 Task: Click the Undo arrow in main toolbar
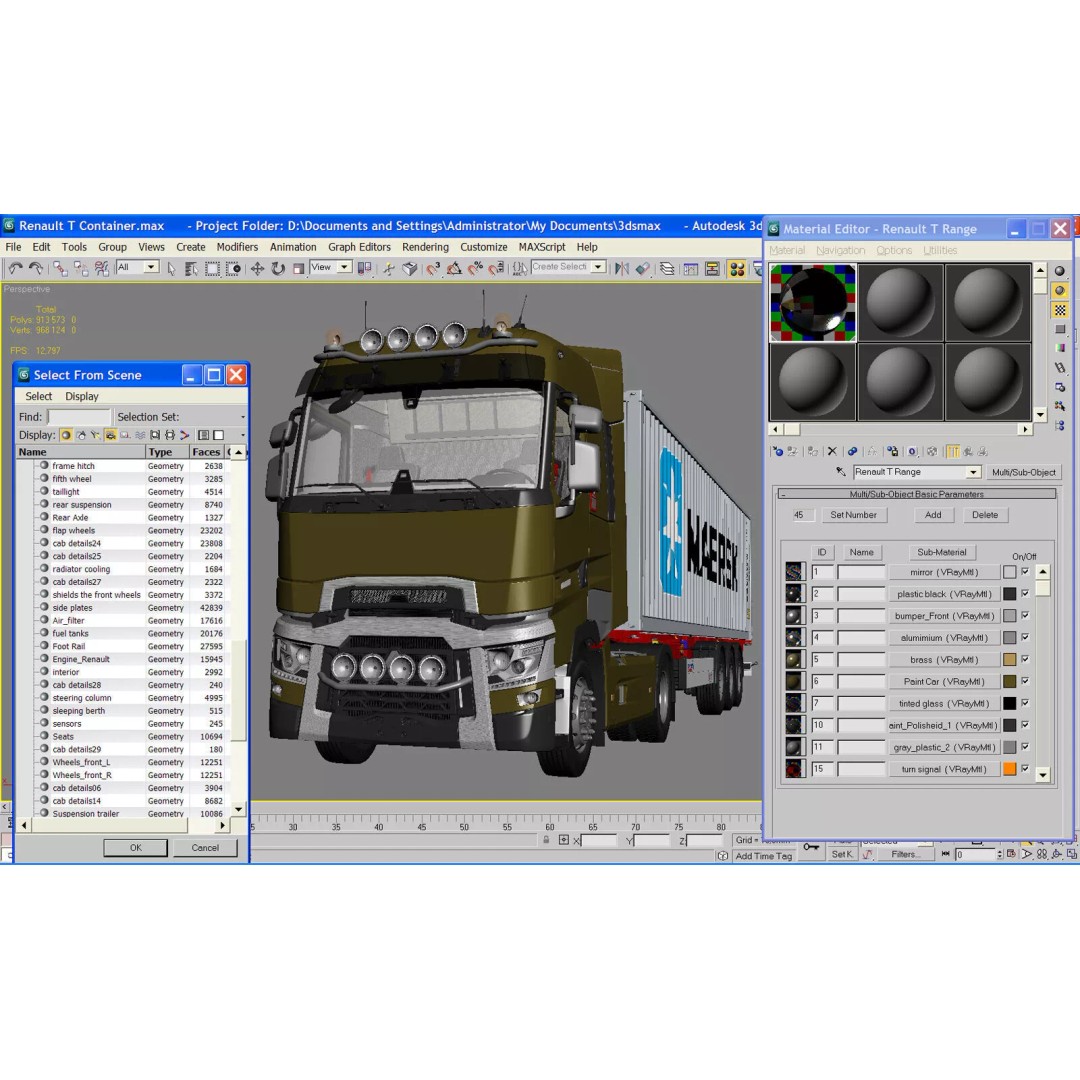click(x=15, y=269)
